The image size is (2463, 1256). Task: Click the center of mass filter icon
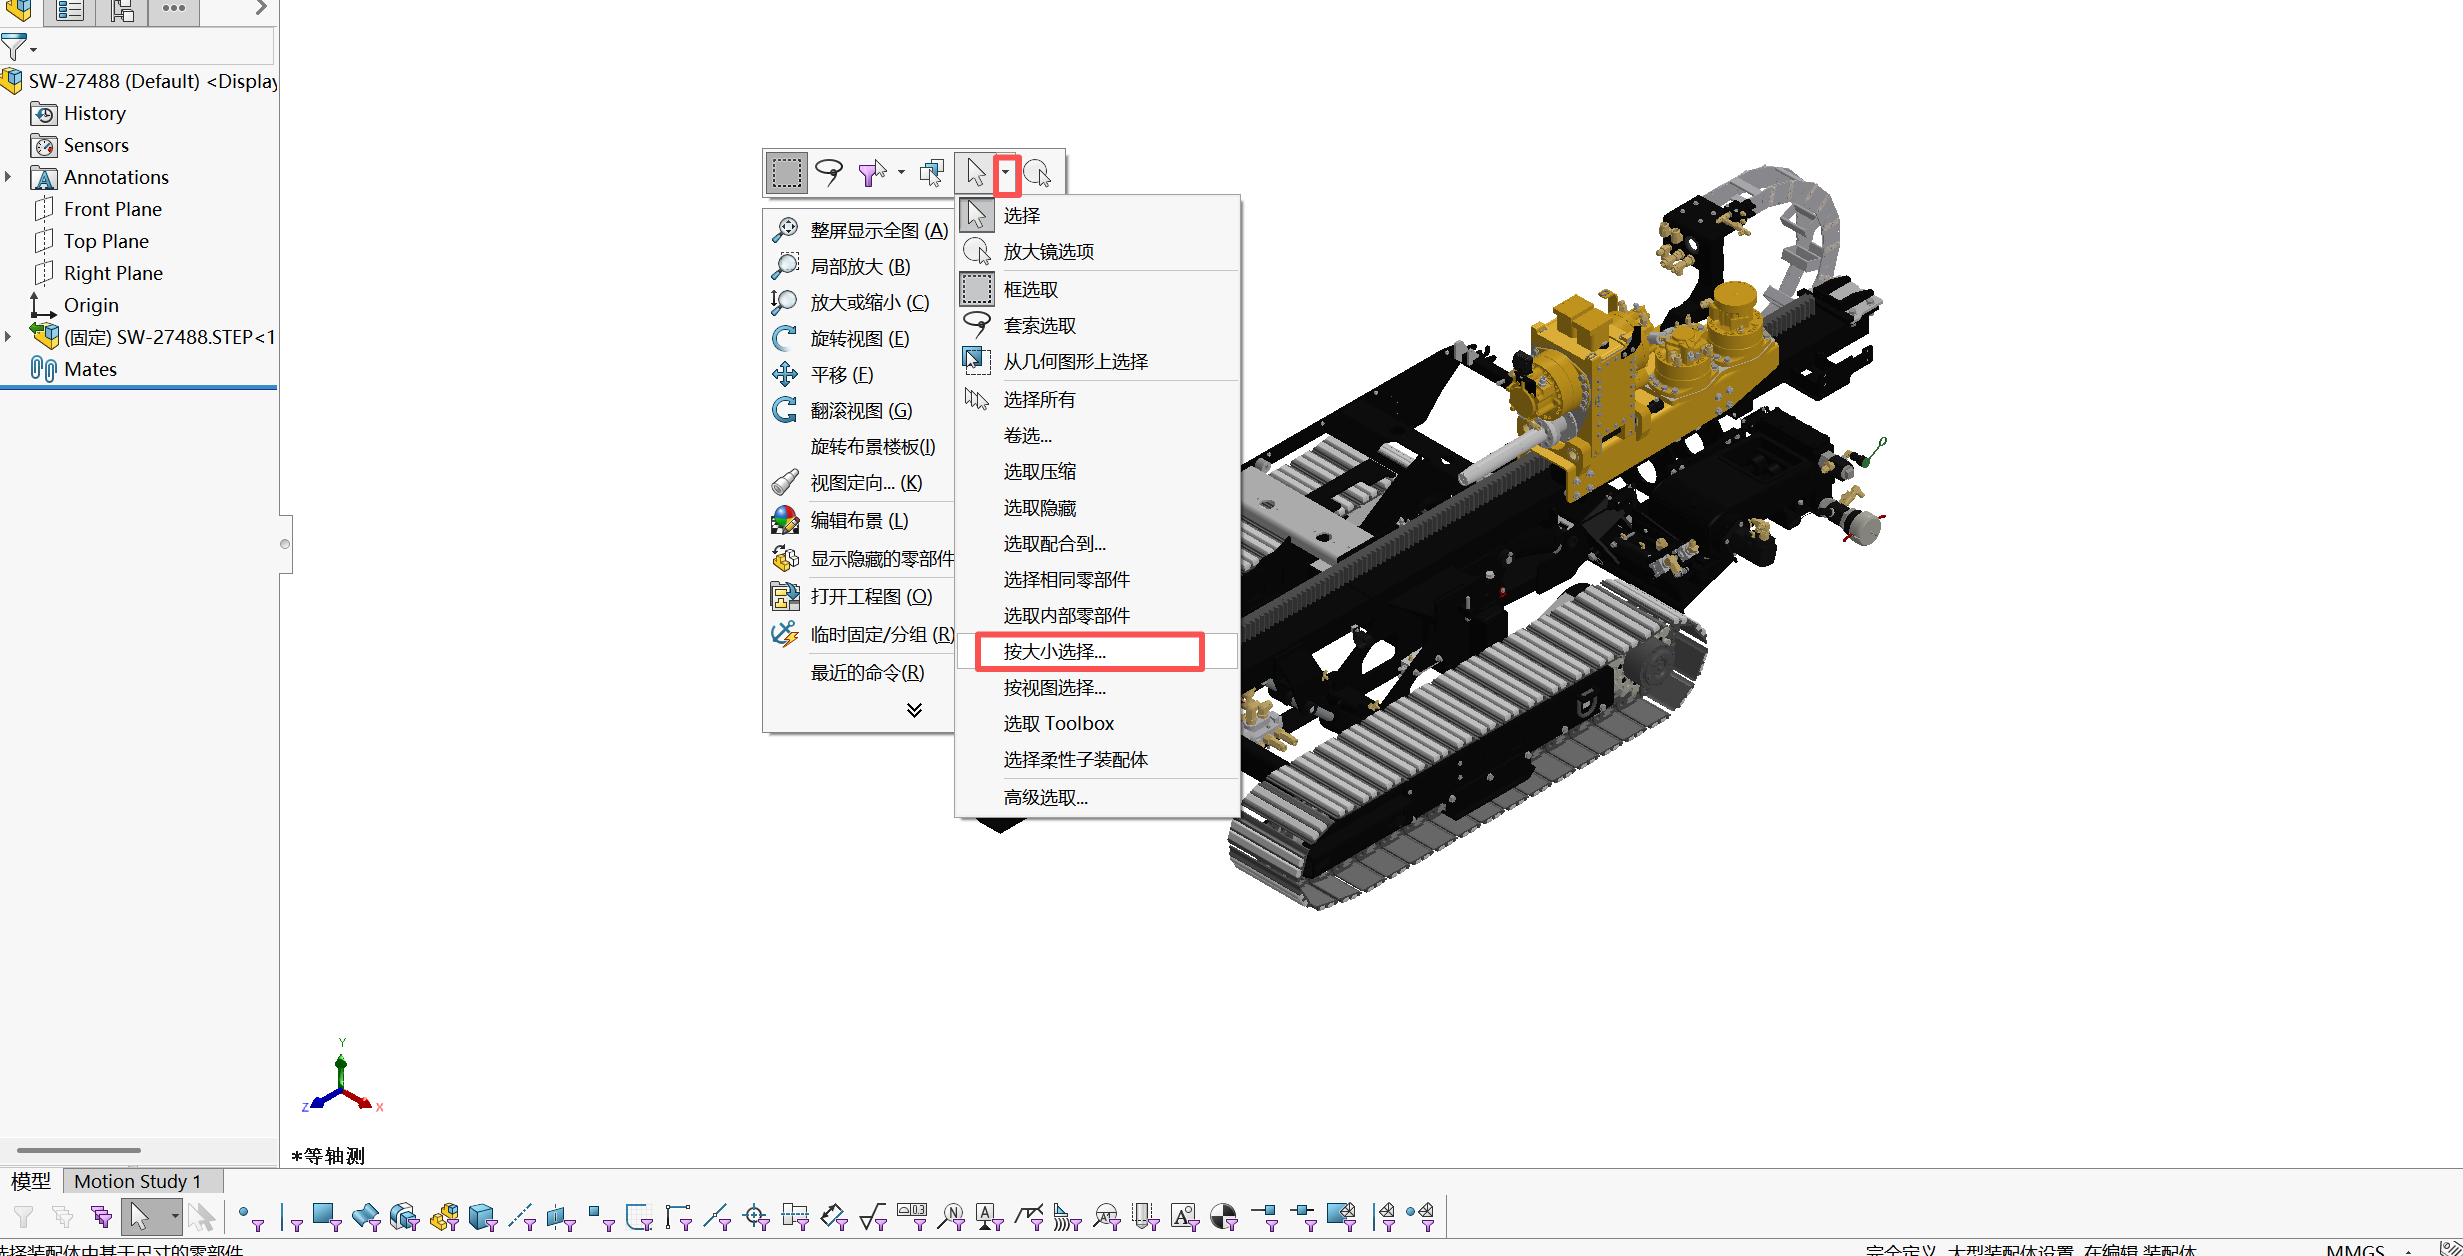(x=1224, y=1216)
